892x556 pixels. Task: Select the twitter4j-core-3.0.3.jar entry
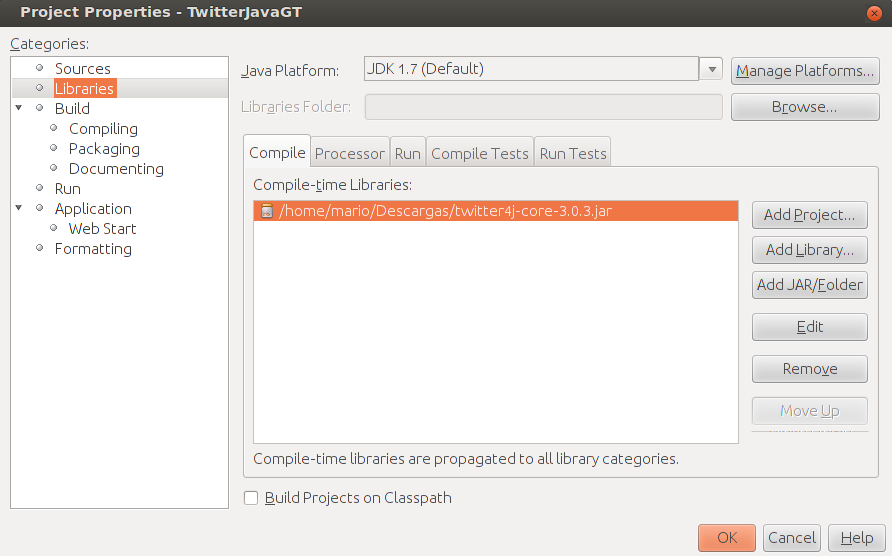point(496,211)
